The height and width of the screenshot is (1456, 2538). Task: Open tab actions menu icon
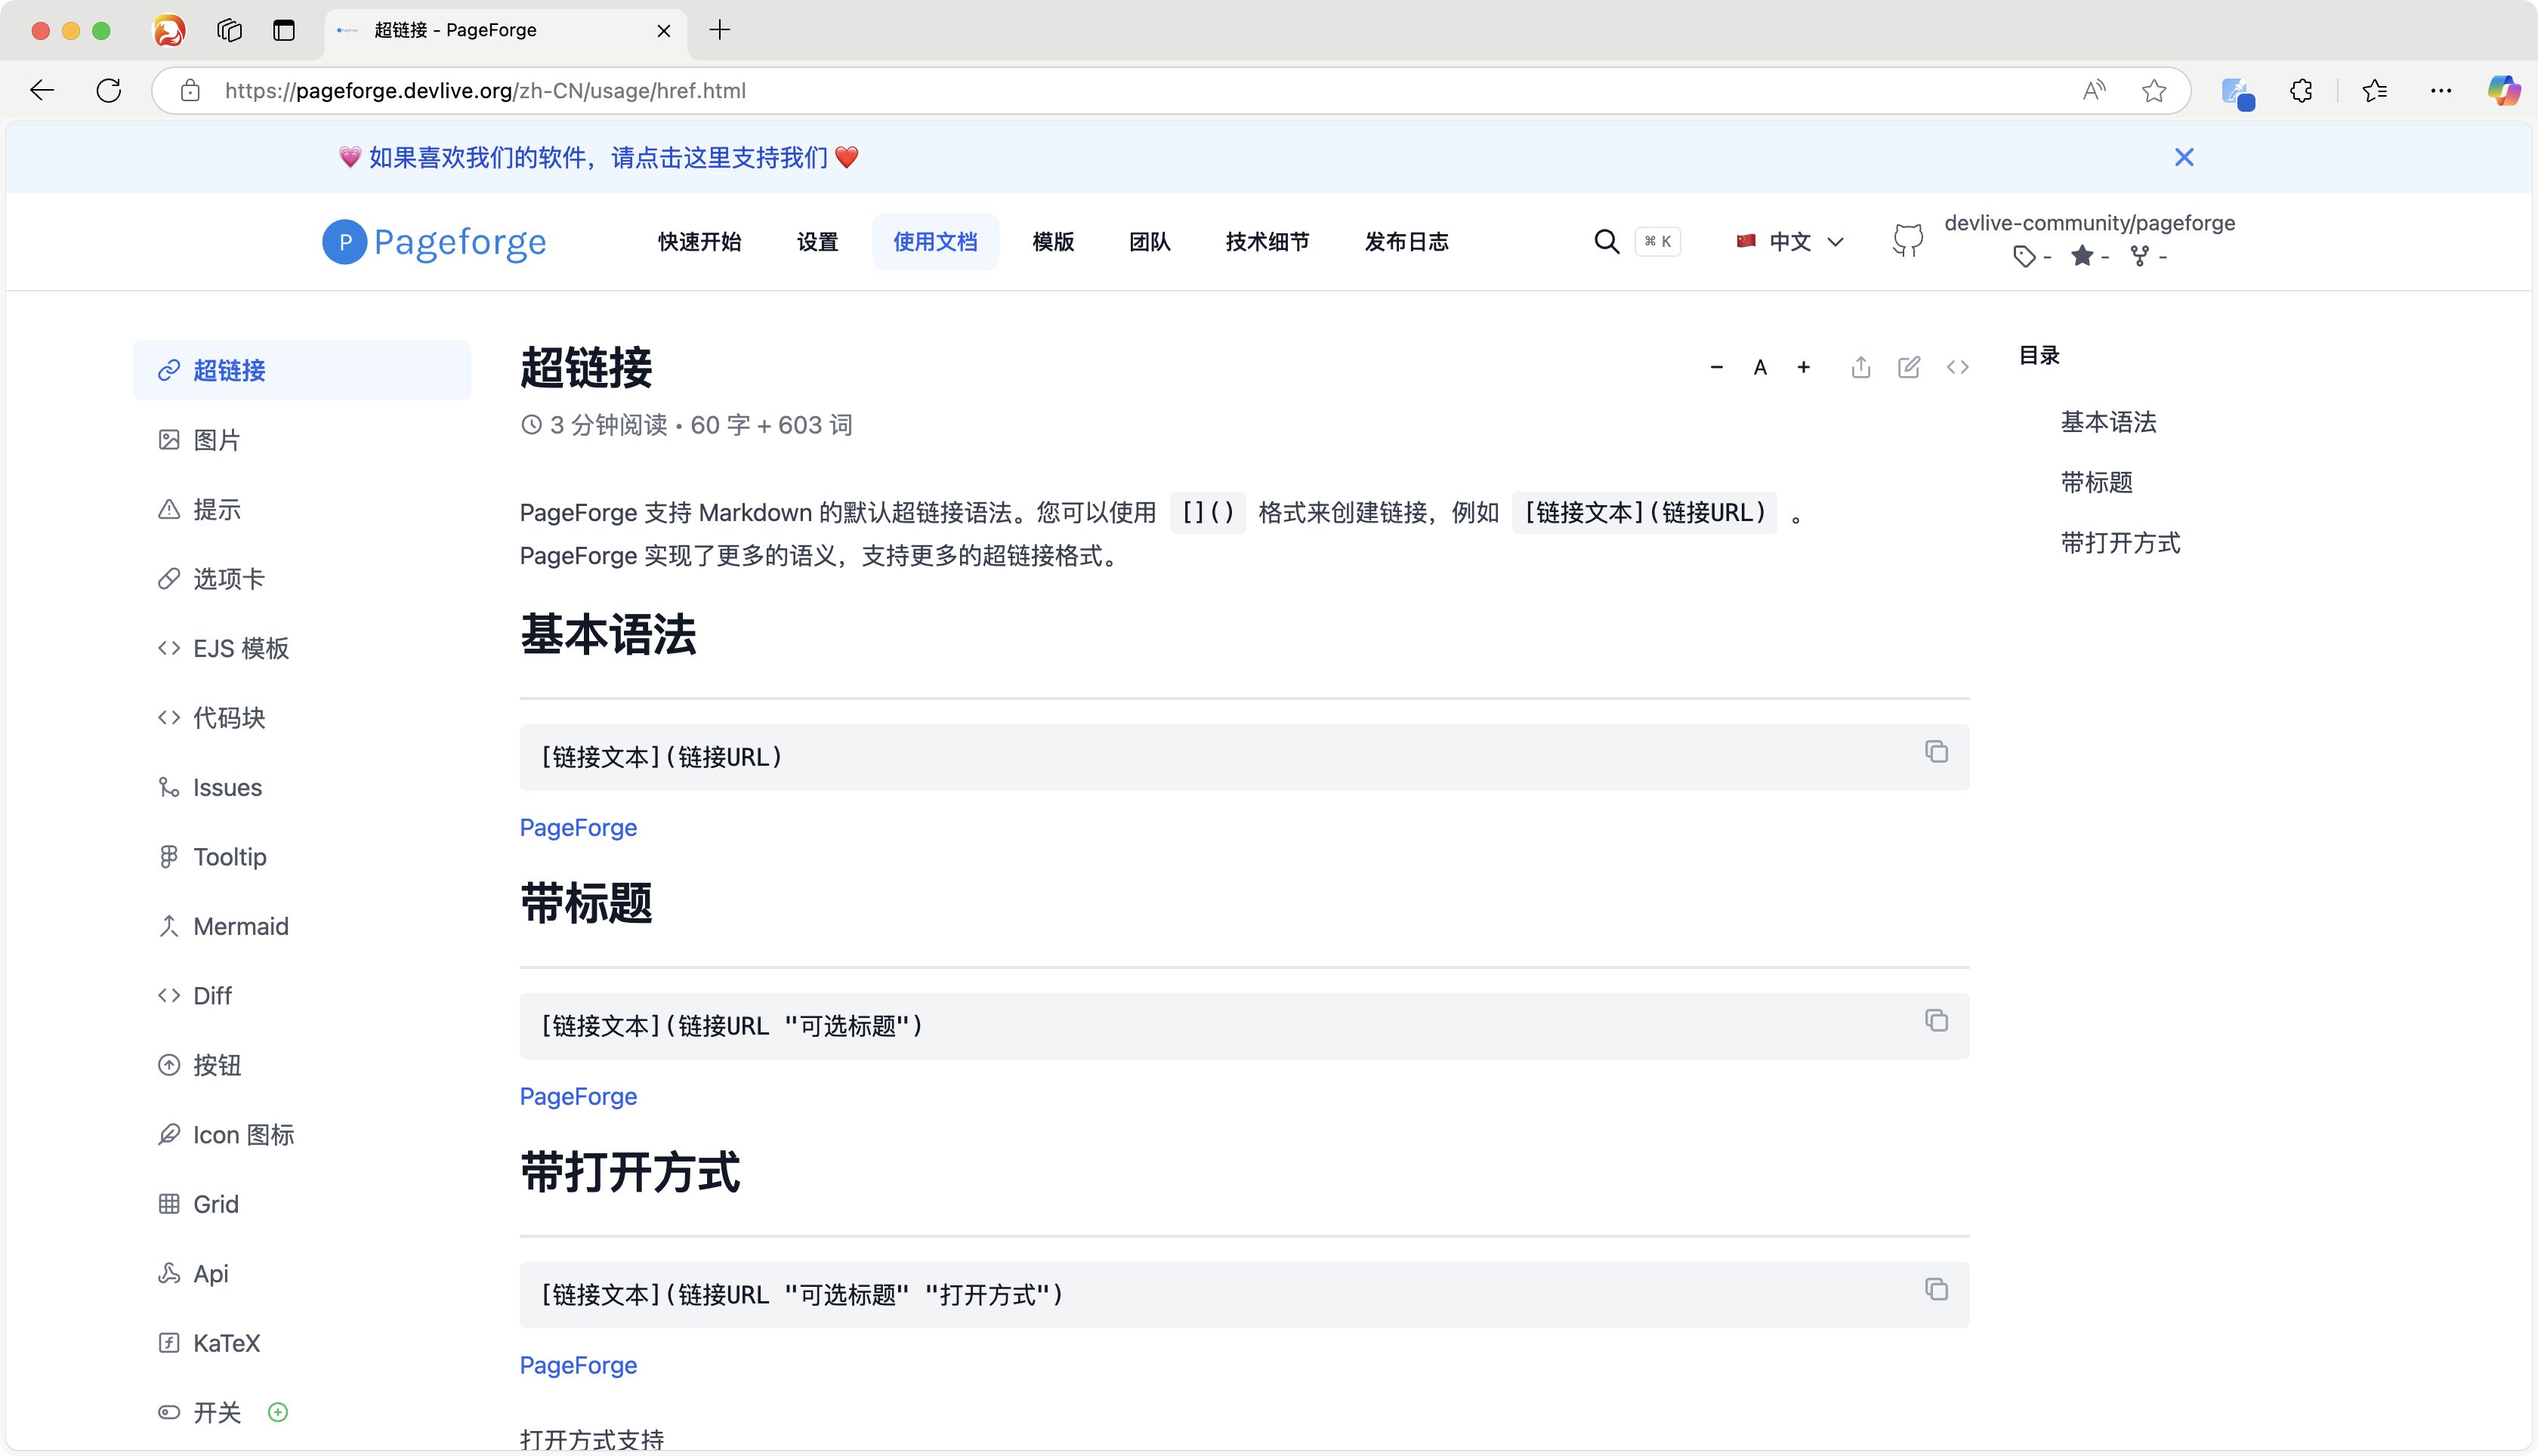pos(284,31)
